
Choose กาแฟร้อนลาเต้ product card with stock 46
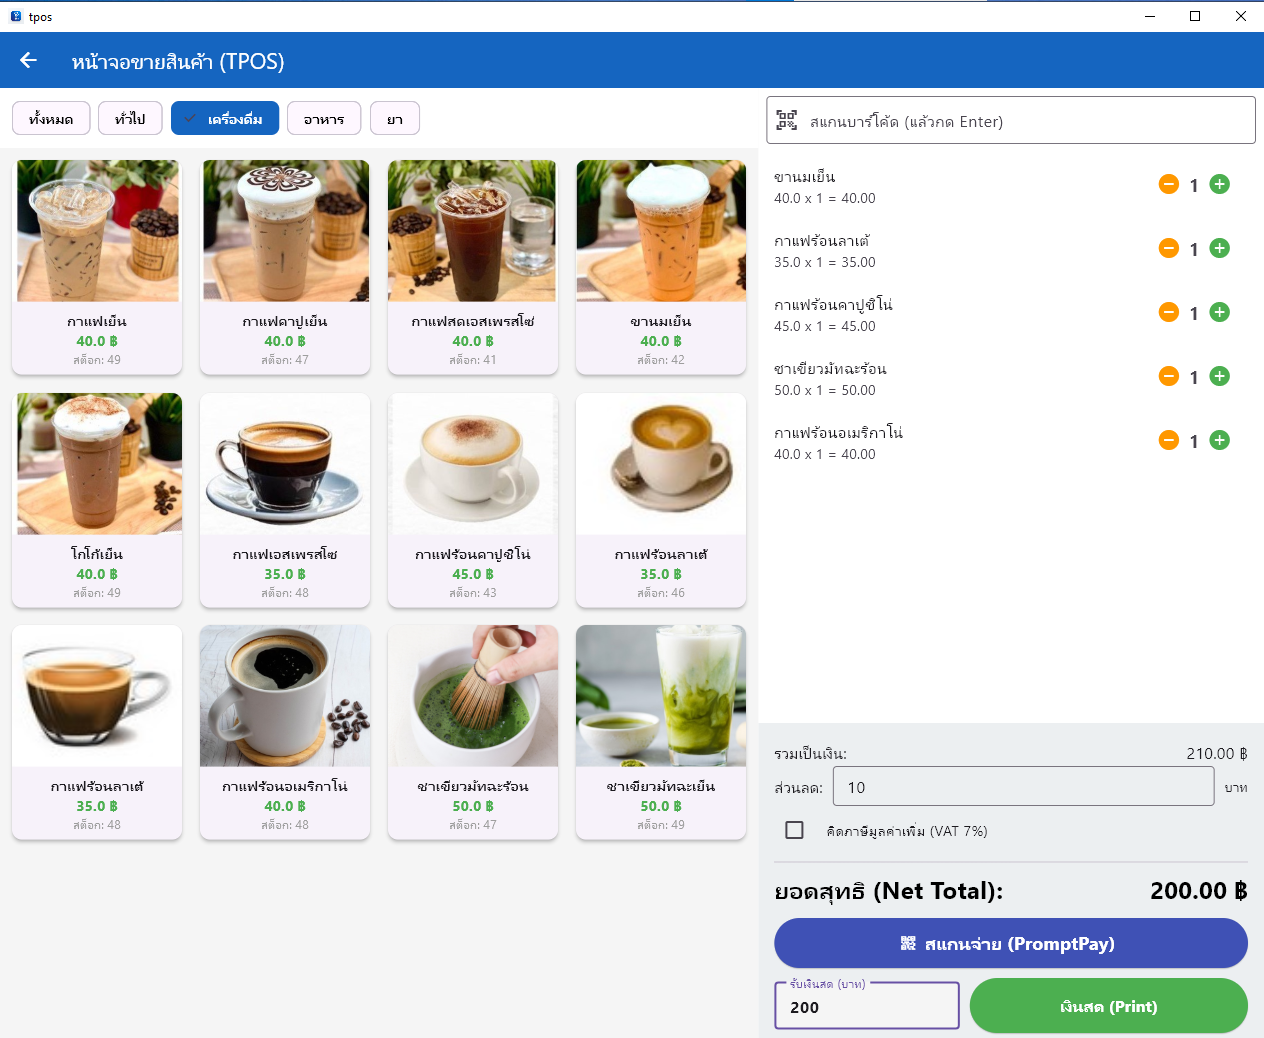pos(661,500)
